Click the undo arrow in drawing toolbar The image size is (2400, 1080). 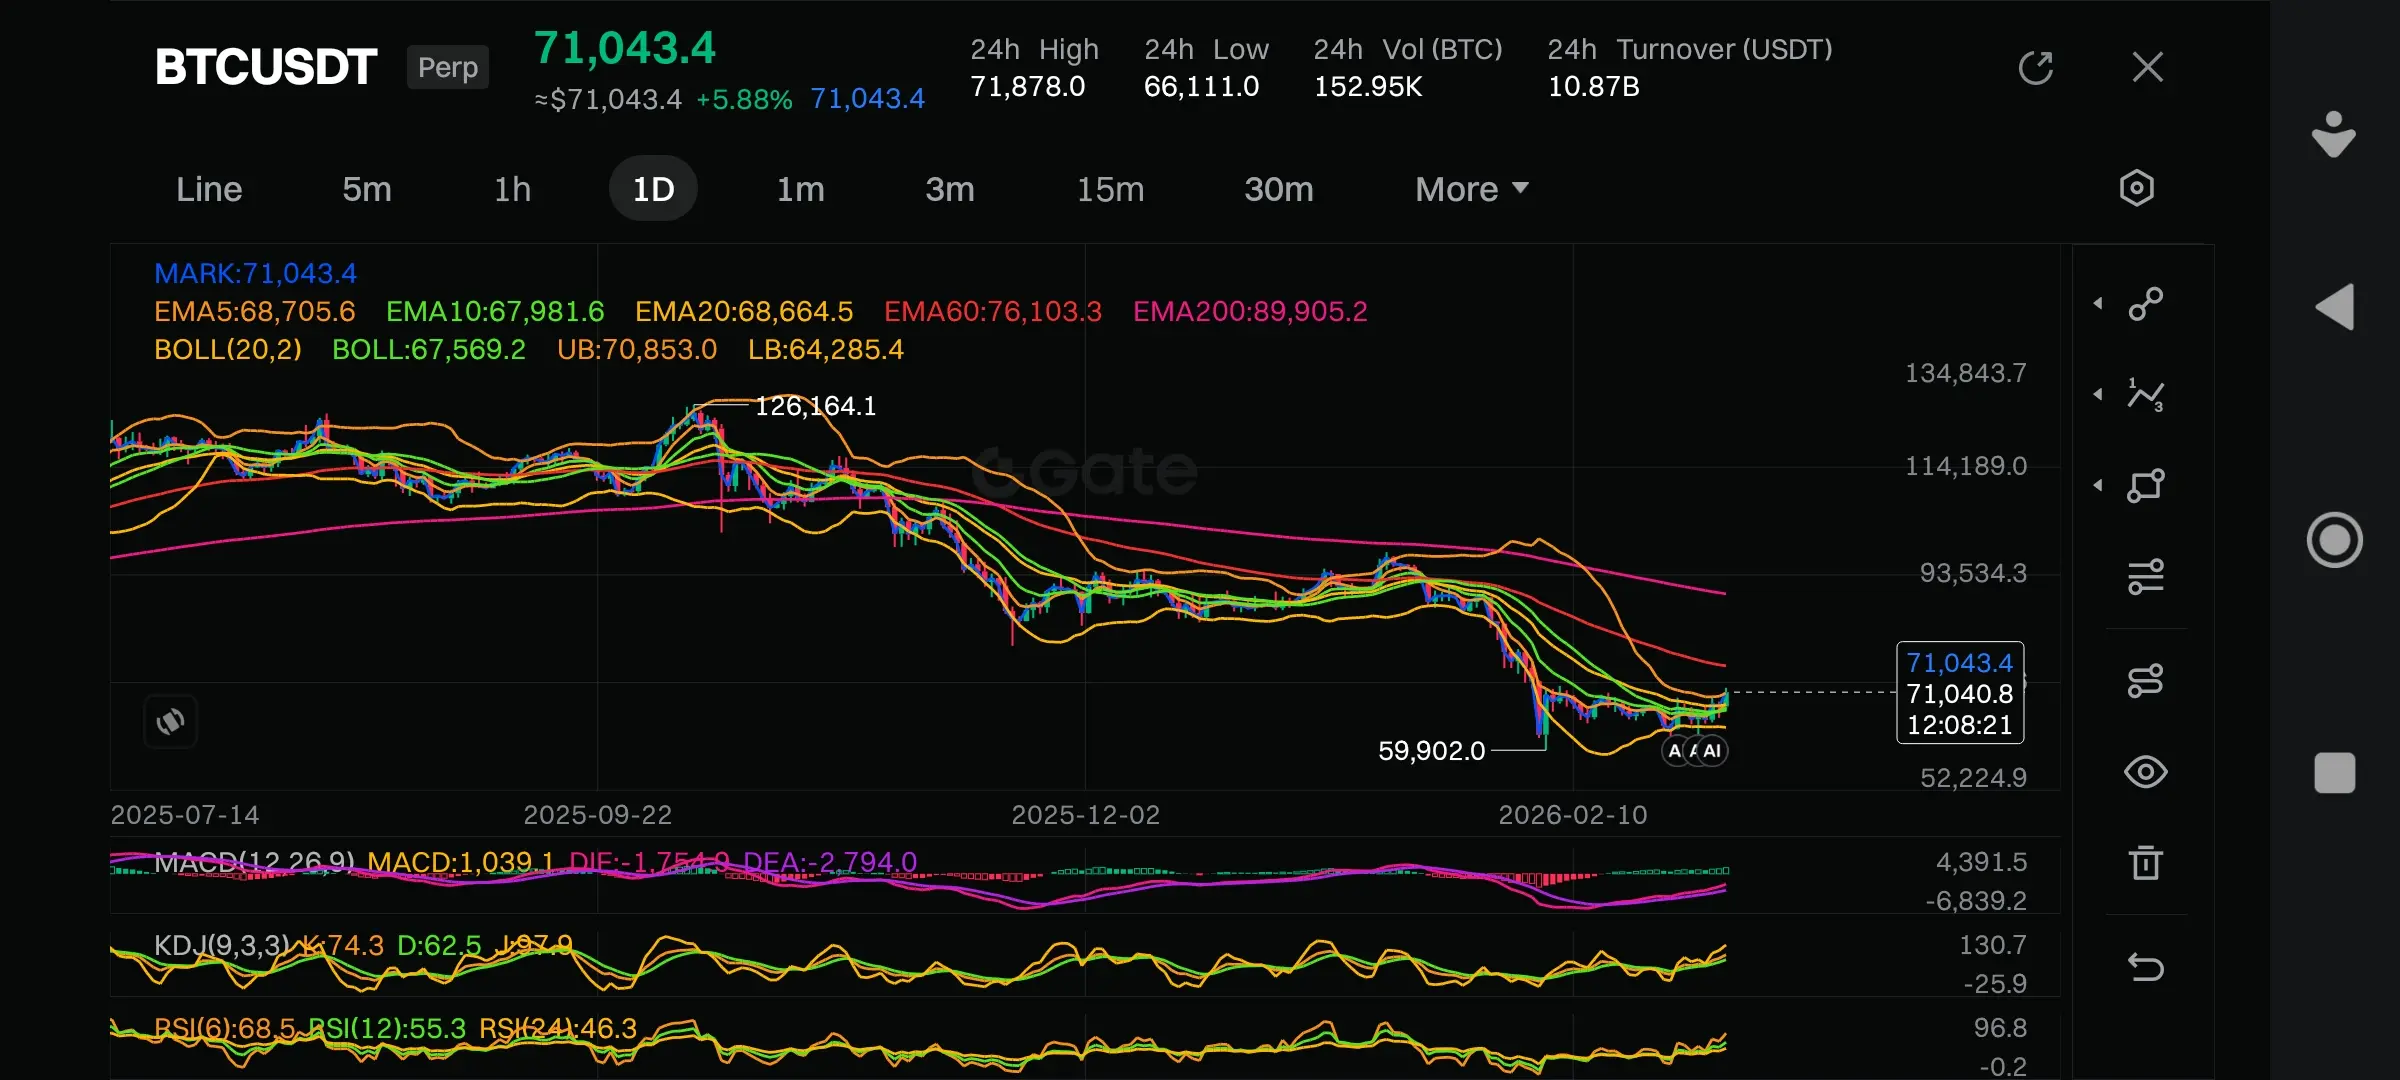tap(2145, 967)
